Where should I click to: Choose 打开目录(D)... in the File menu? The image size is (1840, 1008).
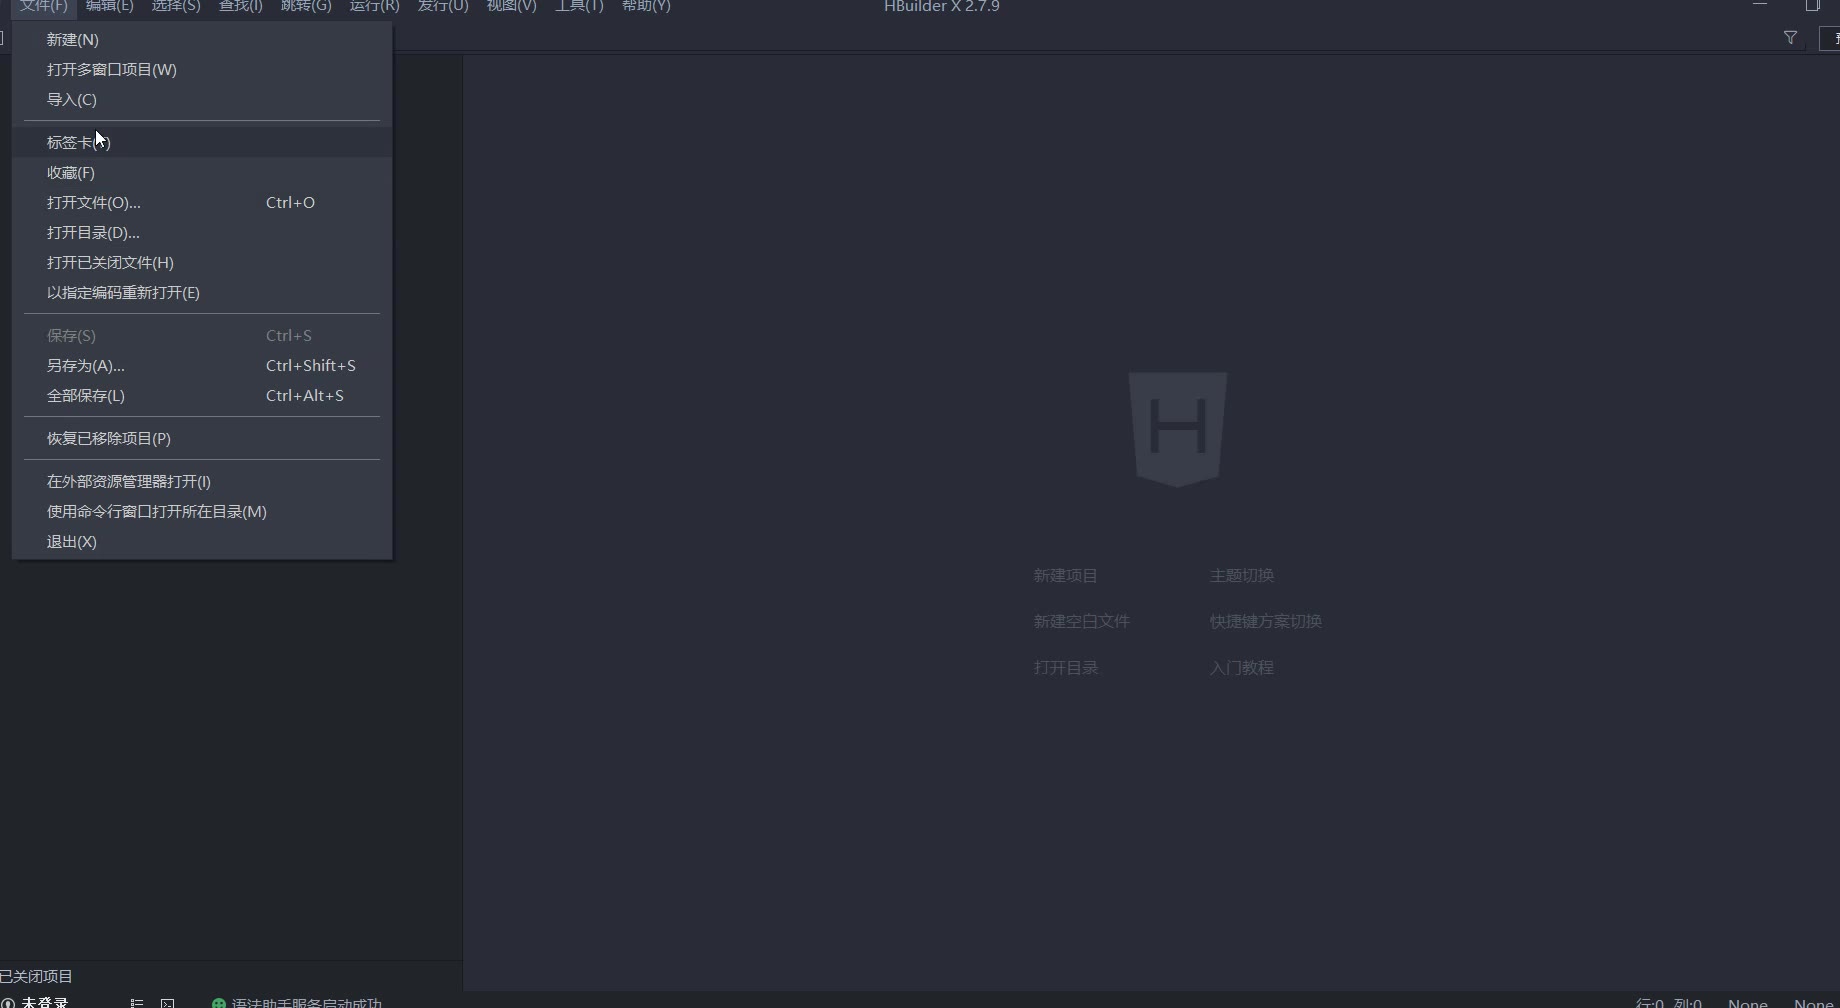point(202,233)
